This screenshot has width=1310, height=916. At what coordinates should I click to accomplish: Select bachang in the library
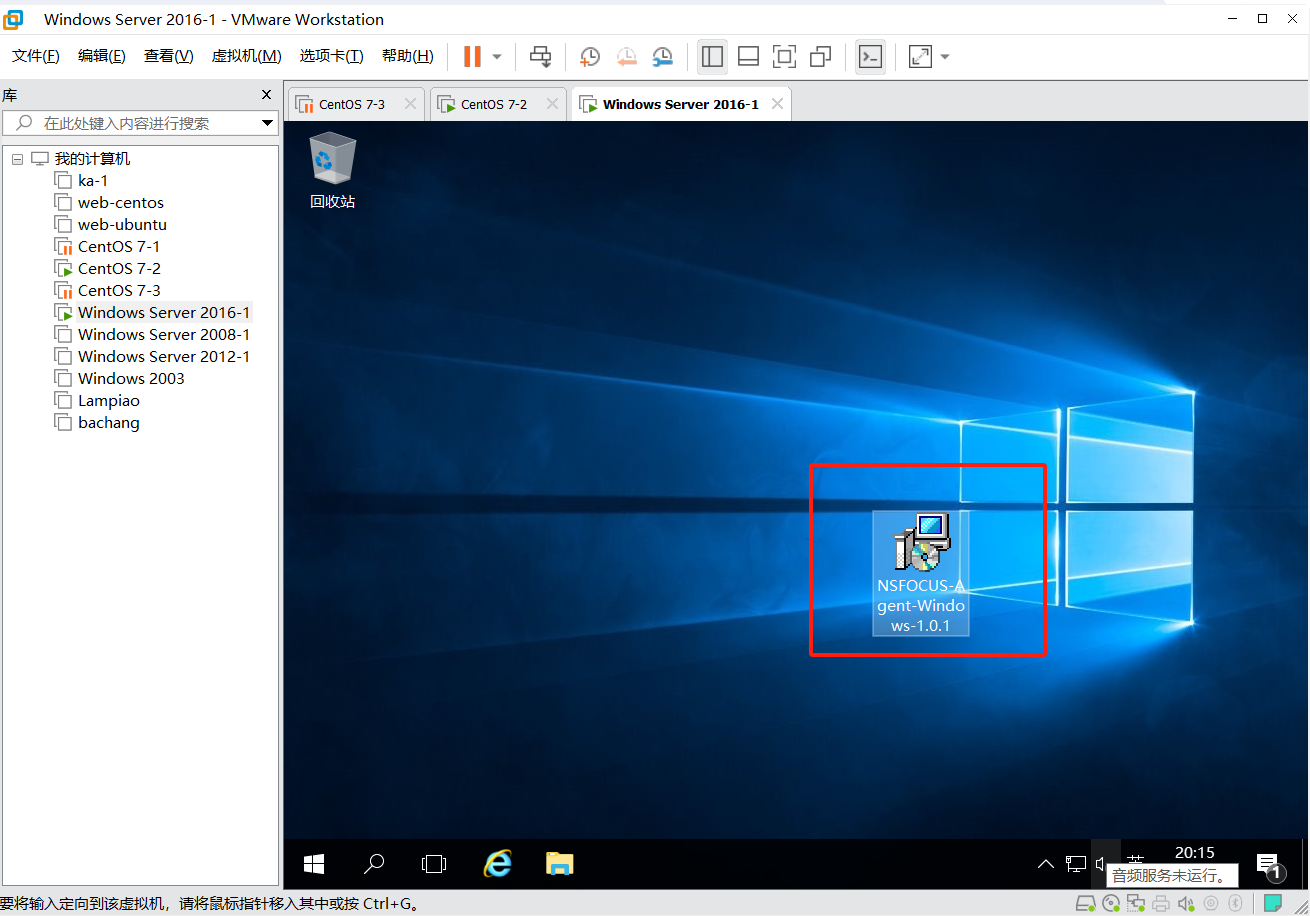coord(109,423)
